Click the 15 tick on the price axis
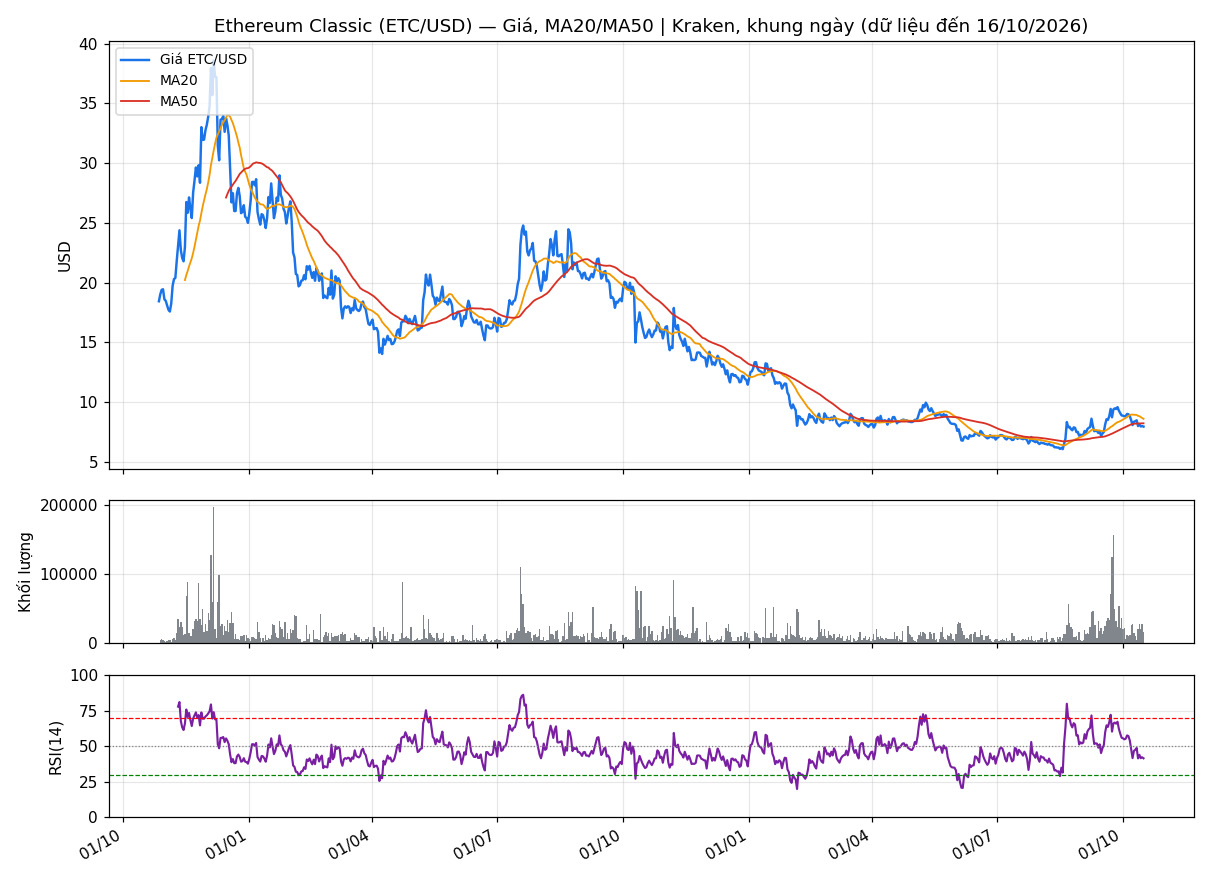This screenshot has width=1210, height=880. point(89,342)
